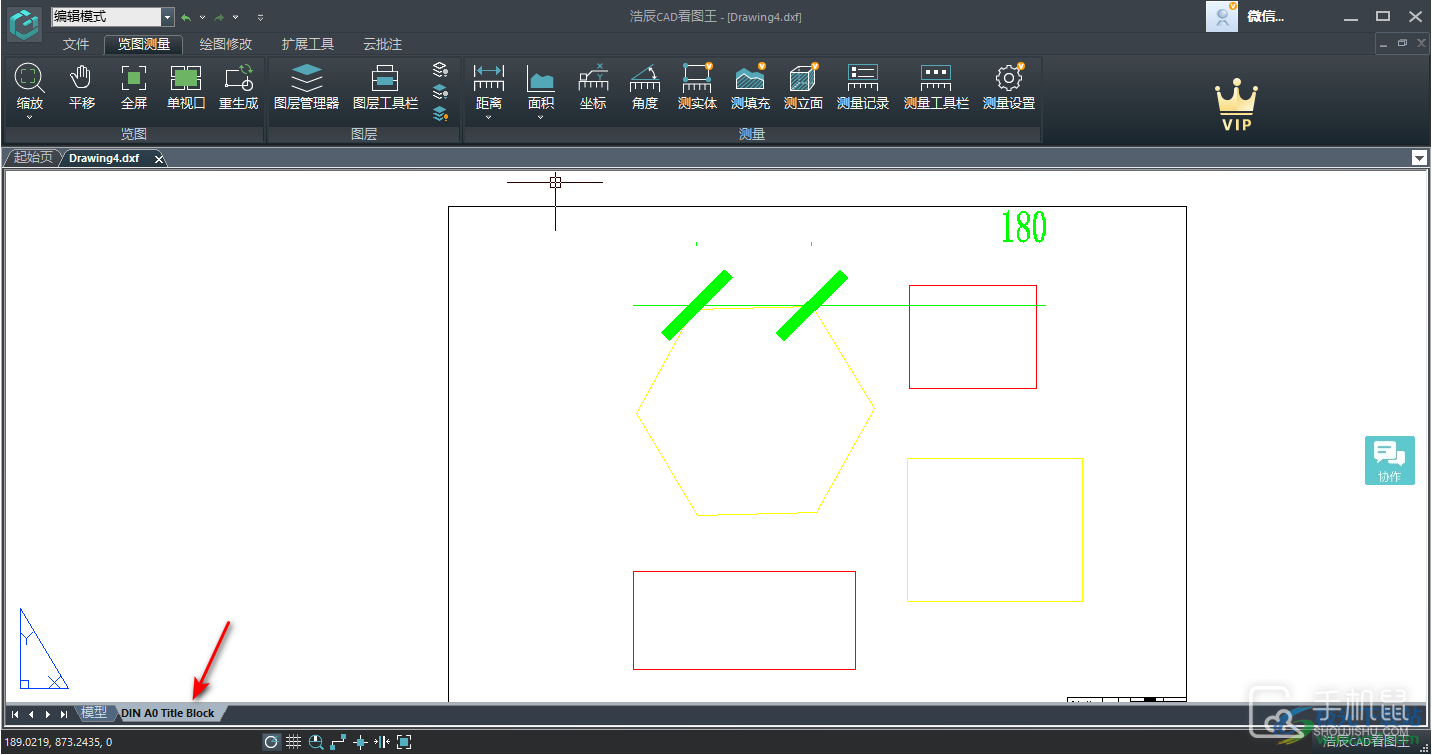Toggle grid display in status bar
1432x755 pixels.
point(294,742)
